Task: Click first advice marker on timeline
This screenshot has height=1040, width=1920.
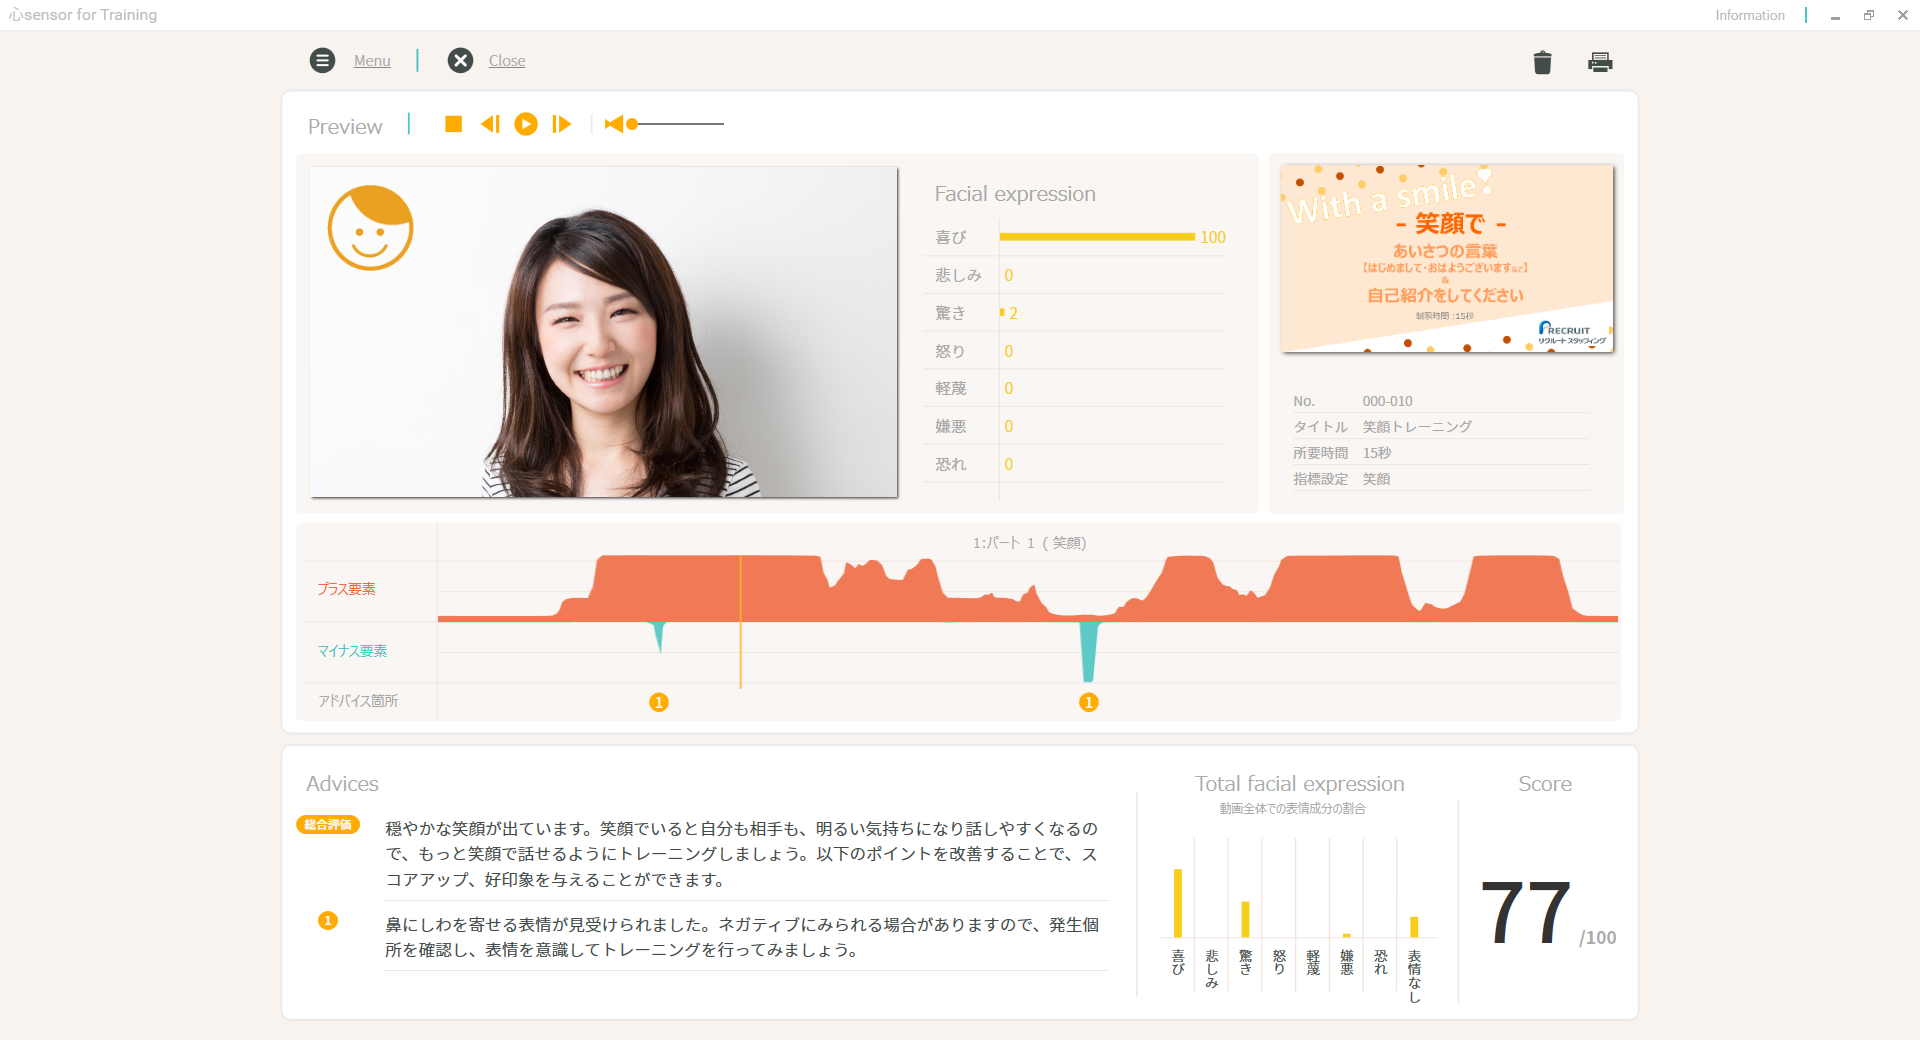Action: [658, 702]
